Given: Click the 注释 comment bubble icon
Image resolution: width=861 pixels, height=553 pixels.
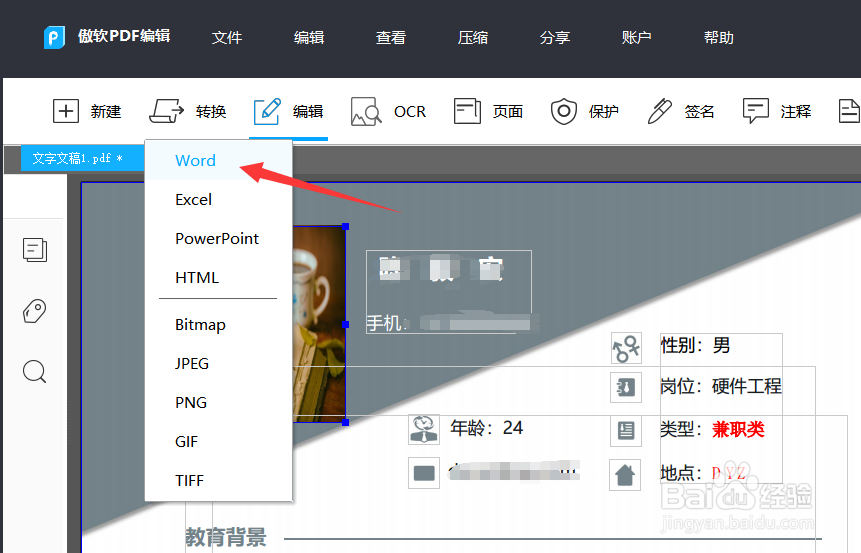Looking at the screenshot, I should 756,111.
